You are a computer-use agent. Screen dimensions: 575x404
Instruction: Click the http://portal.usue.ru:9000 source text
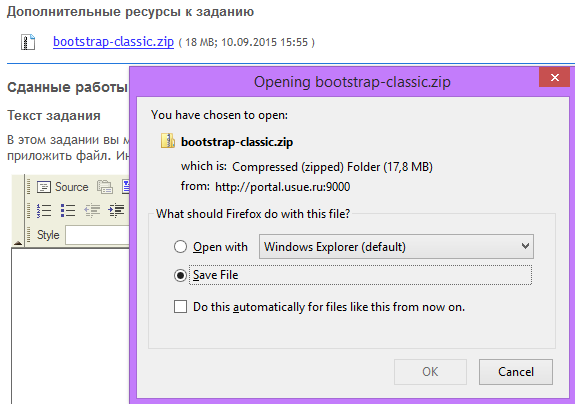282,187
